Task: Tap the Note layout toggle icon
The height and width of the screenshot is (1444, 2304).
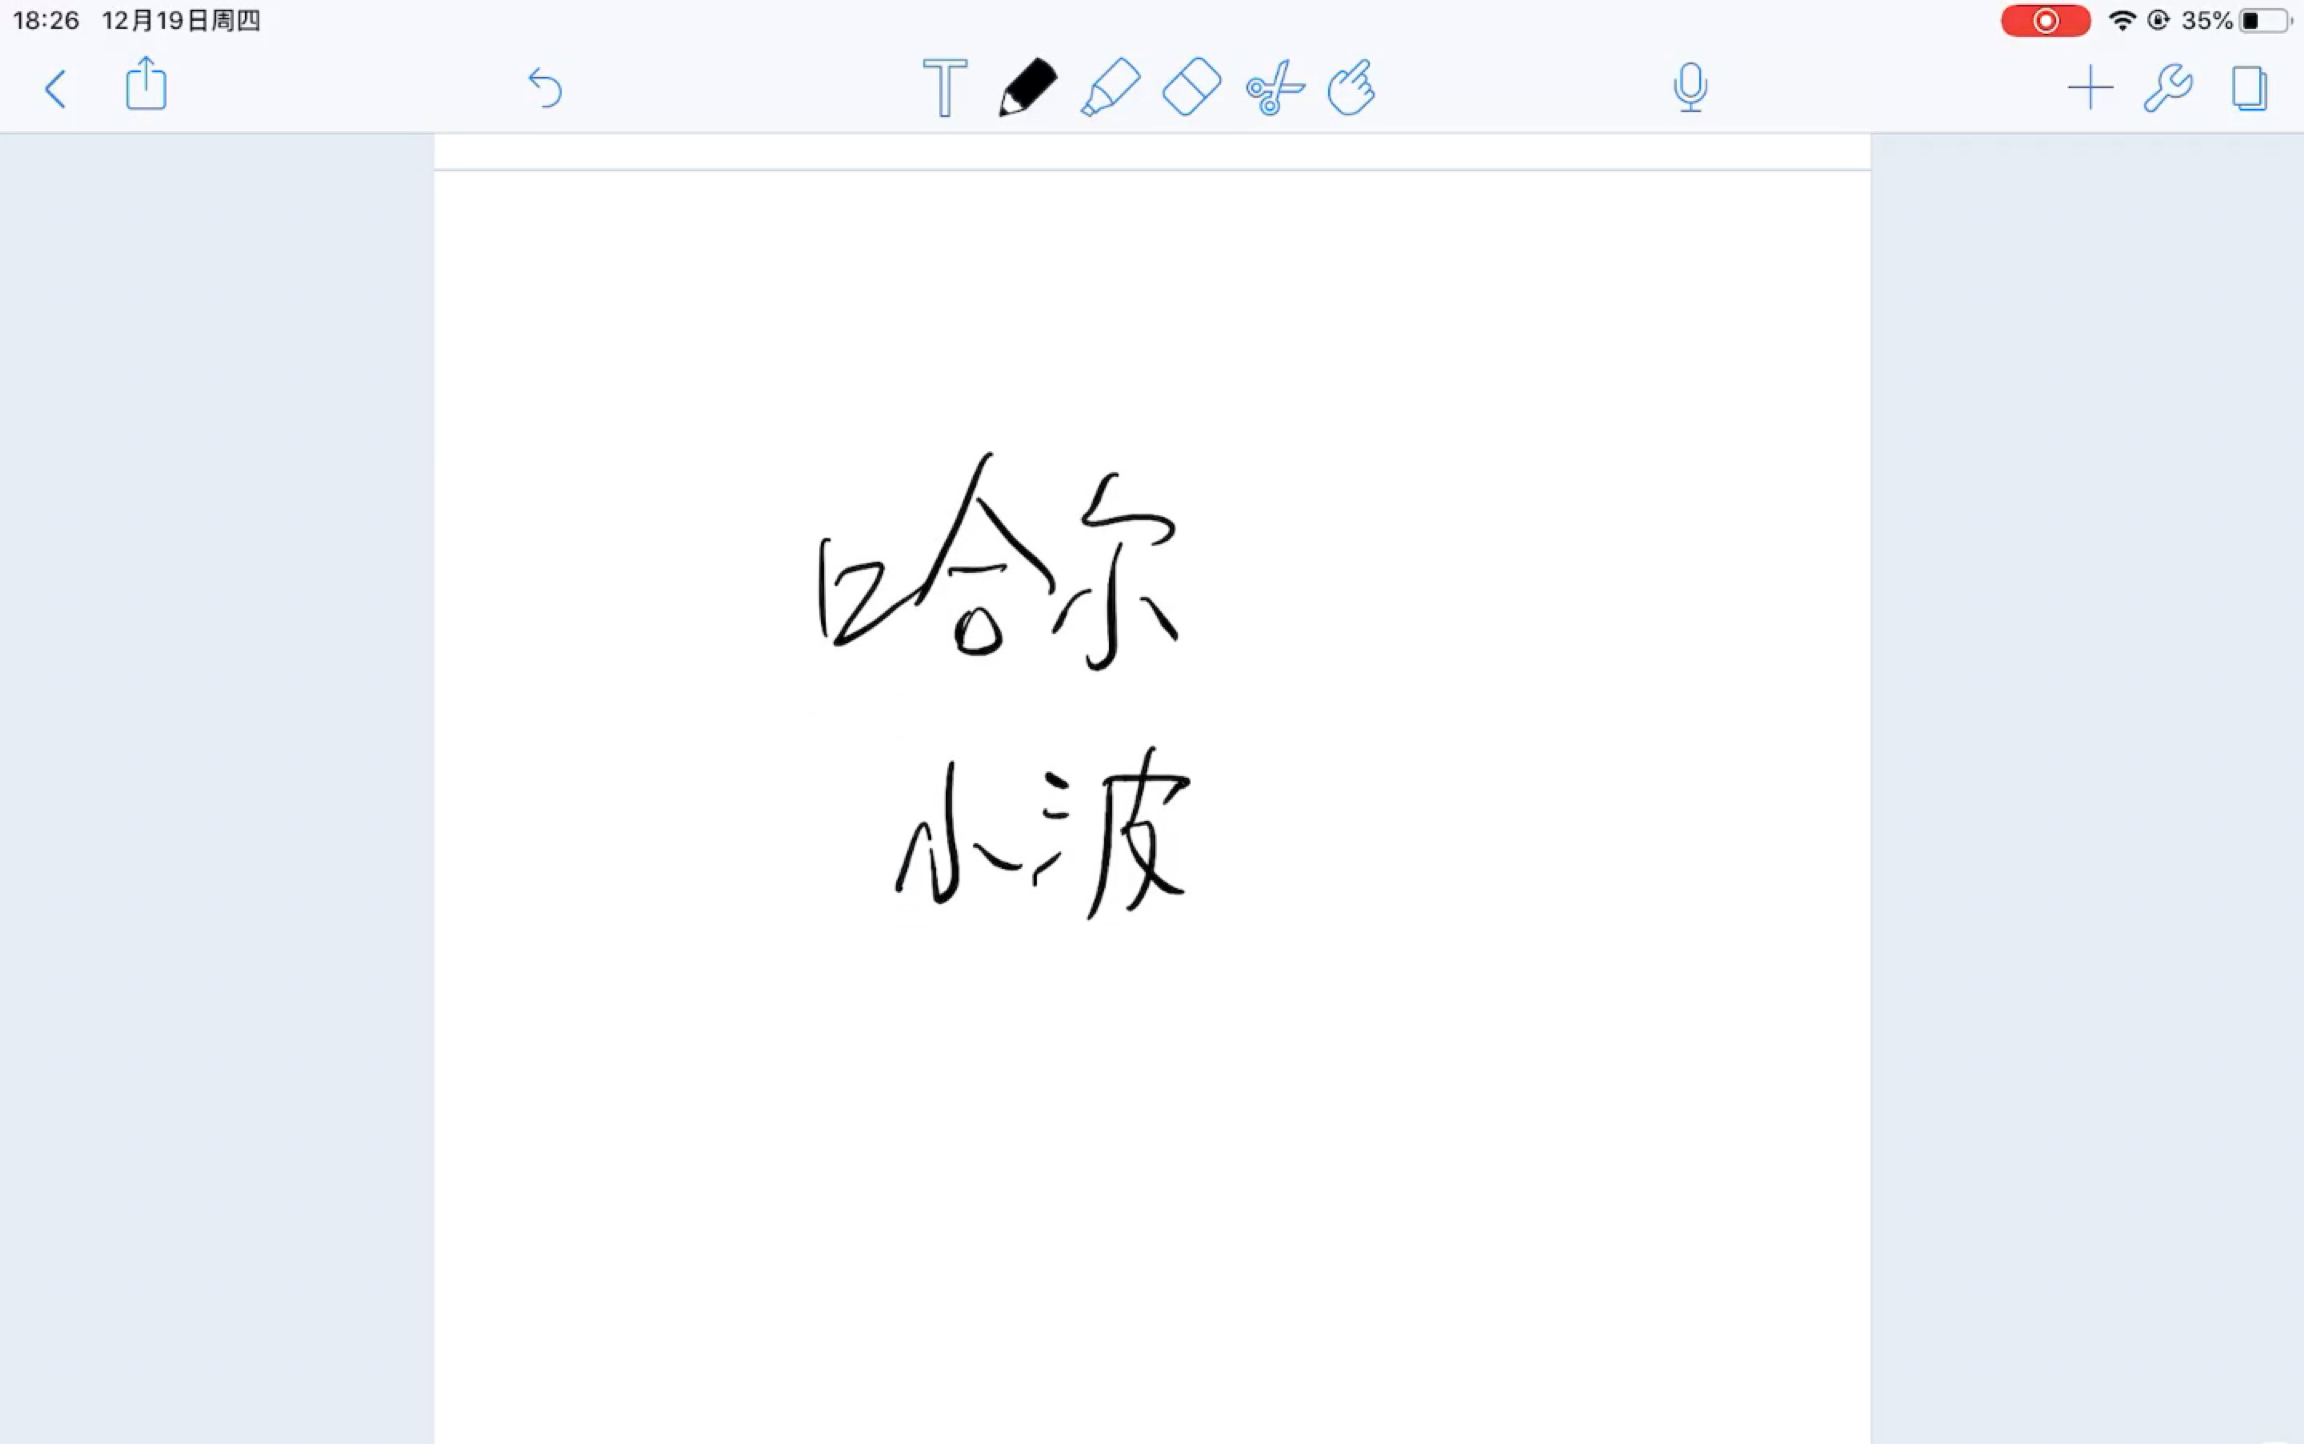Action: [x=2247, y=87]
